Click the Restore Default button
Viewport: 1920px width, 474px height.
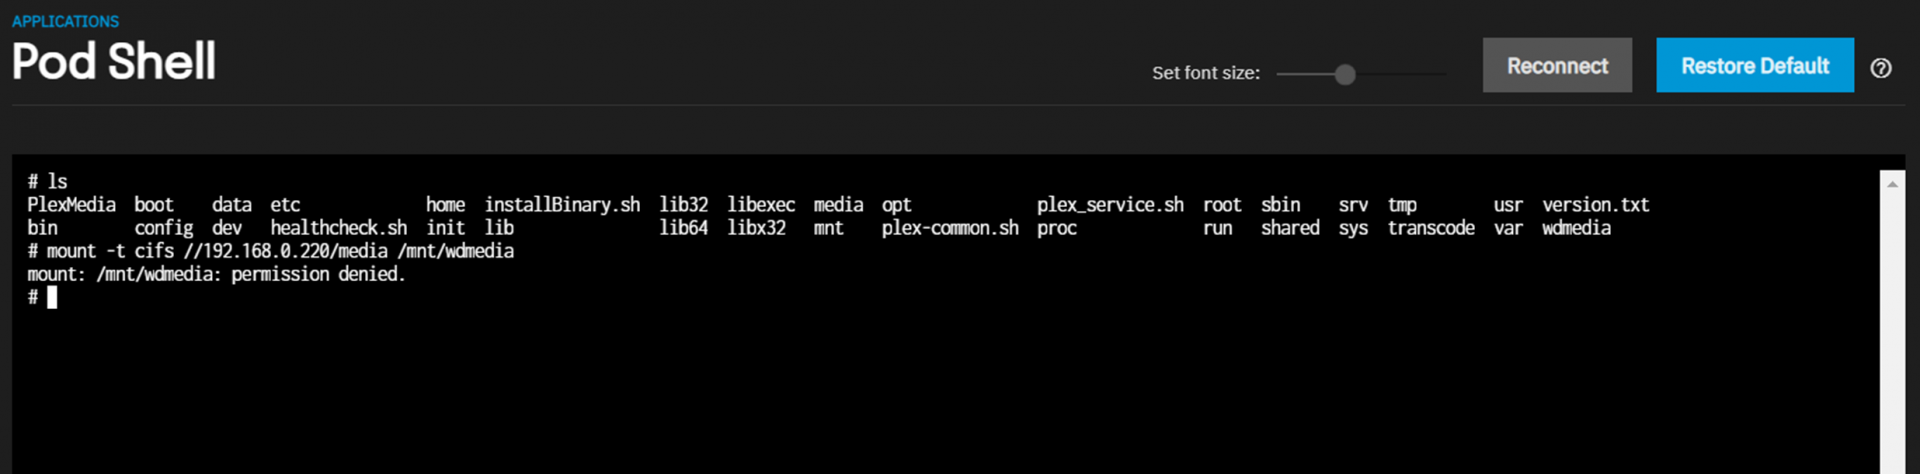point(1755,66)
